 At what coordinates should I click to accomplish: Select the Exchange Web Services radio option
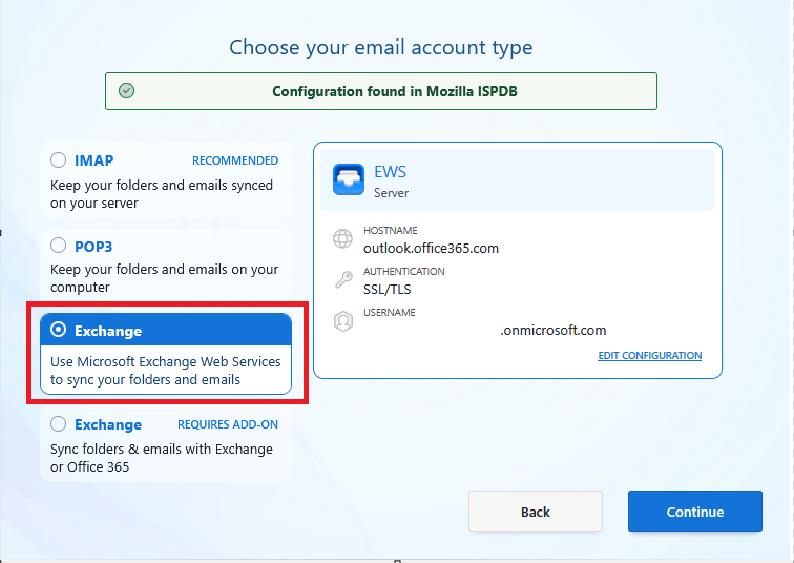point(58,330)
